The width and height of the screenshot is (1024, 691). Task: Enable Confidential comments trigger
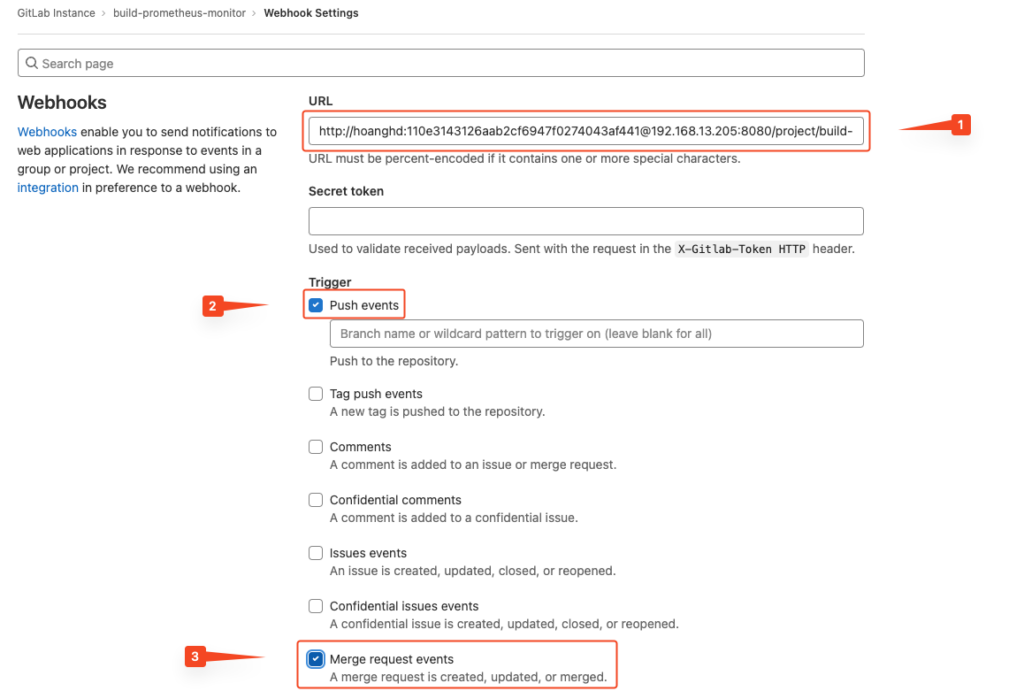[315, 500]
